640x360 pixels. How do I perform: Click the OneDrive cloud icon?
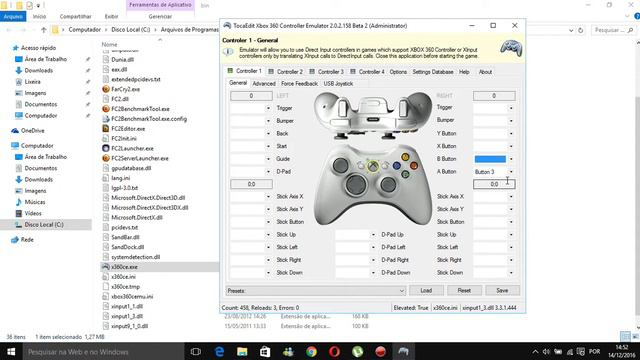click(x=15, y=131)
